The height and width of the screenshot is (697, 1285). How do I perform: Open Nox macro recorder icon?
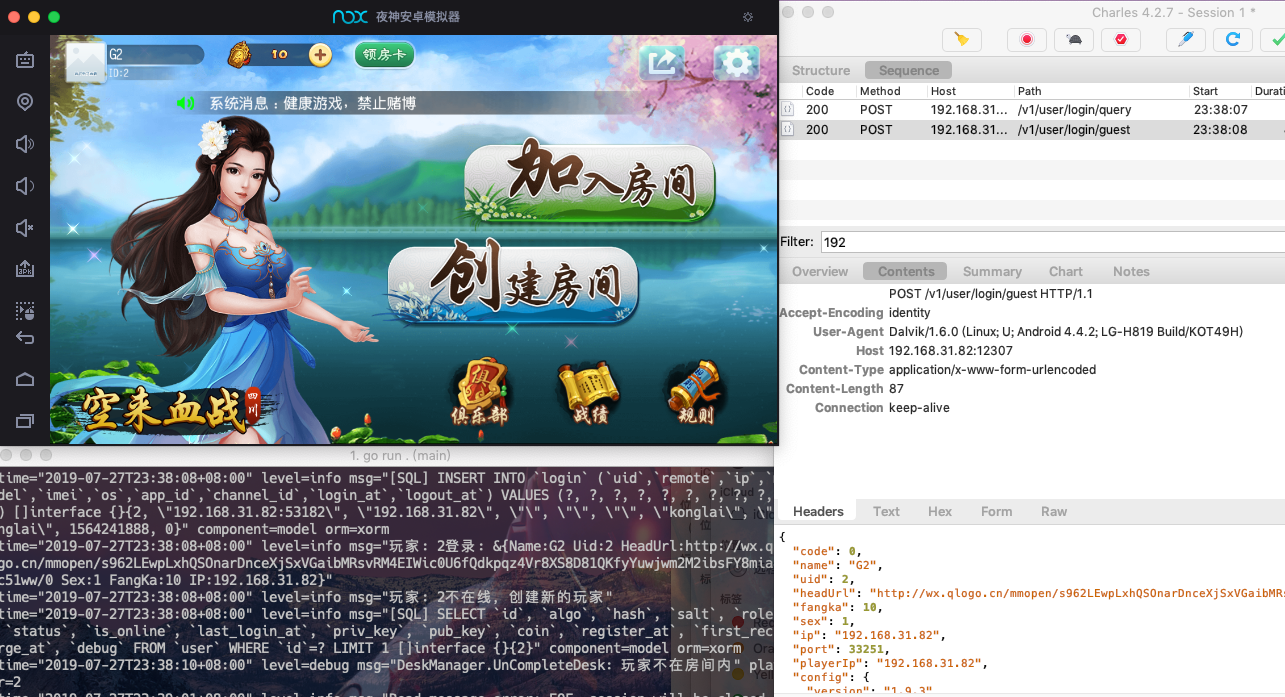[x=25, y=311]
